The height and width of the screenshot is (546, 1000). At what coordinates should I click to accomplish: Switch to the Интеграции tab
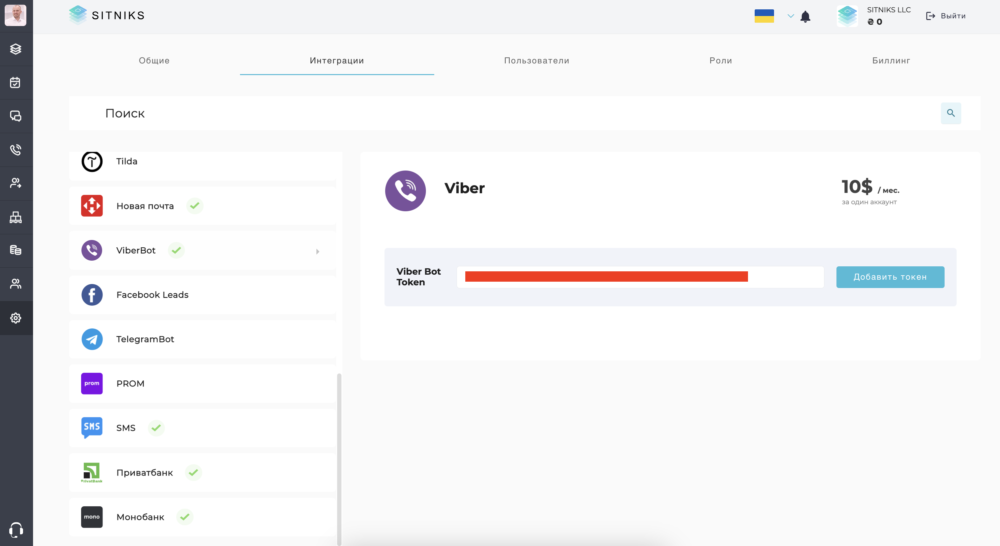pos(337,61)
